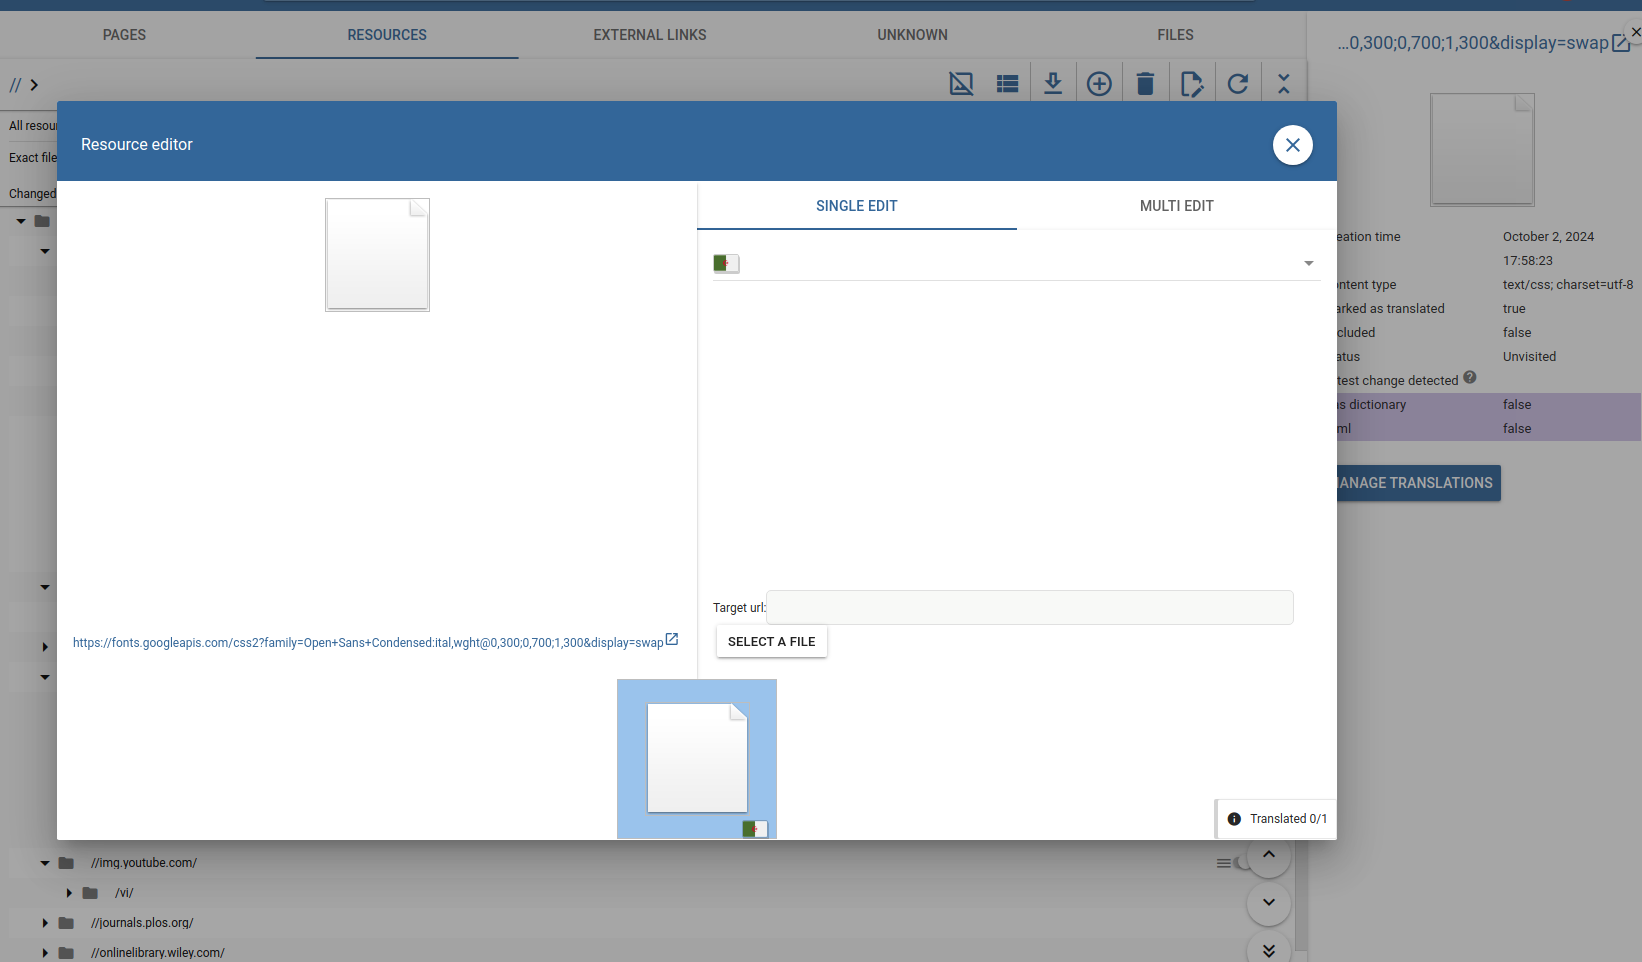
Task: Click the scroll up round button
Action: pyautogui.click(x=1269, y=855)
